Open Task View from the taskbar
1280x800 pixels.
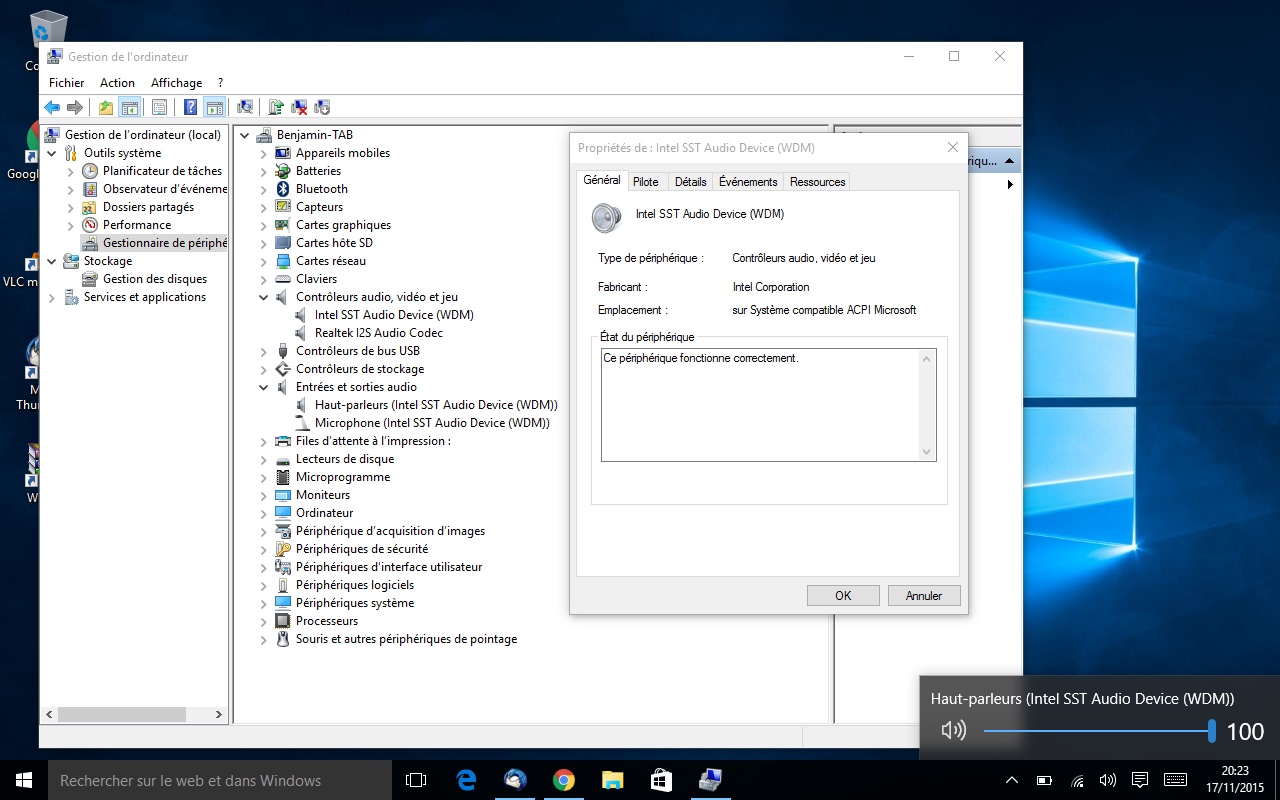416,780
